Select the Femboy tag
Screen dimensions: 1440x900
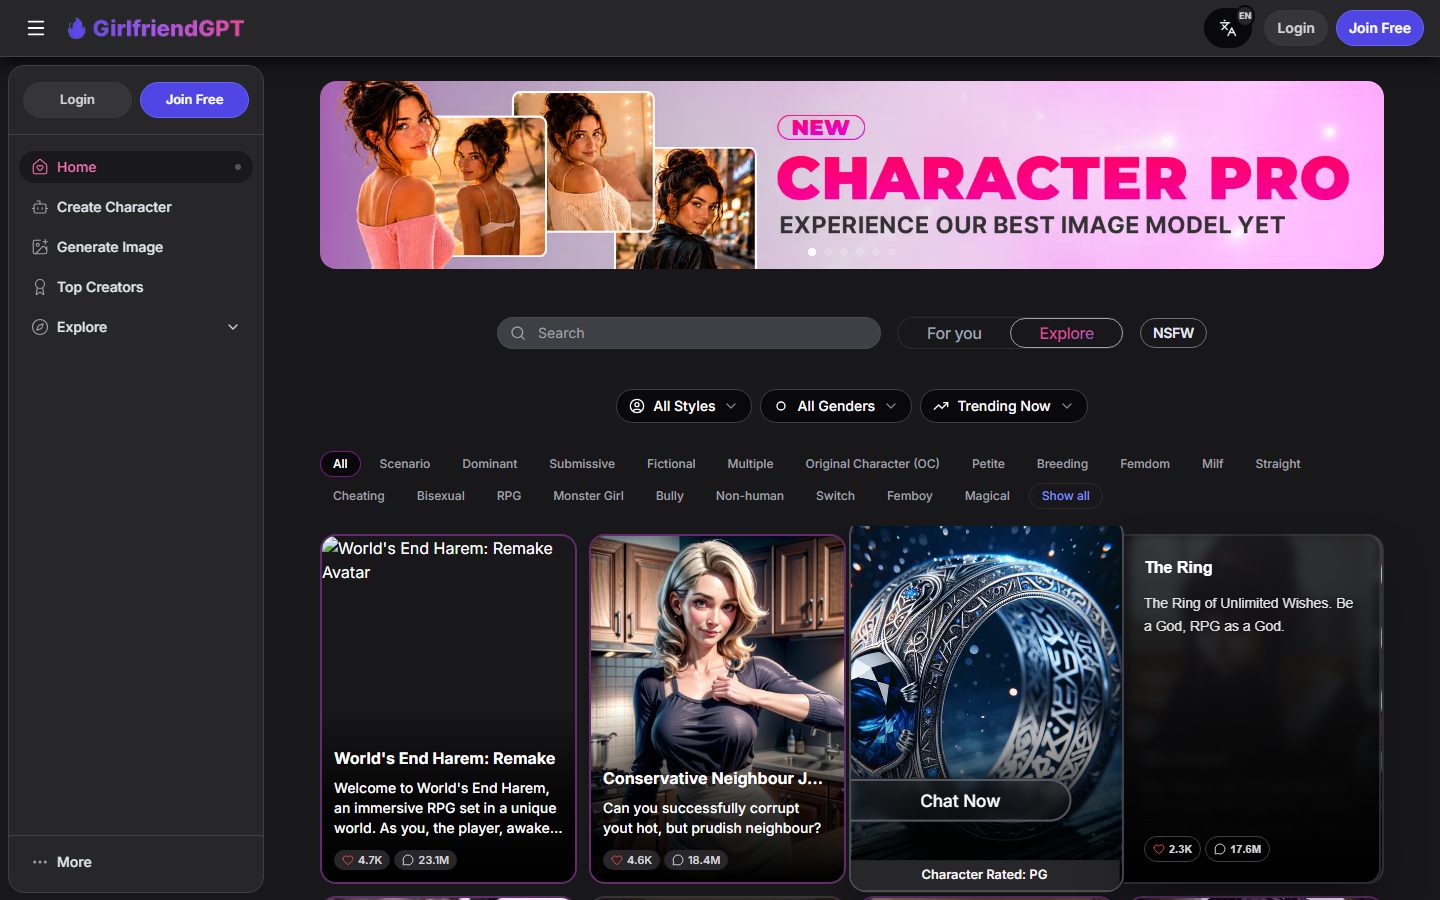pos(909,496)
